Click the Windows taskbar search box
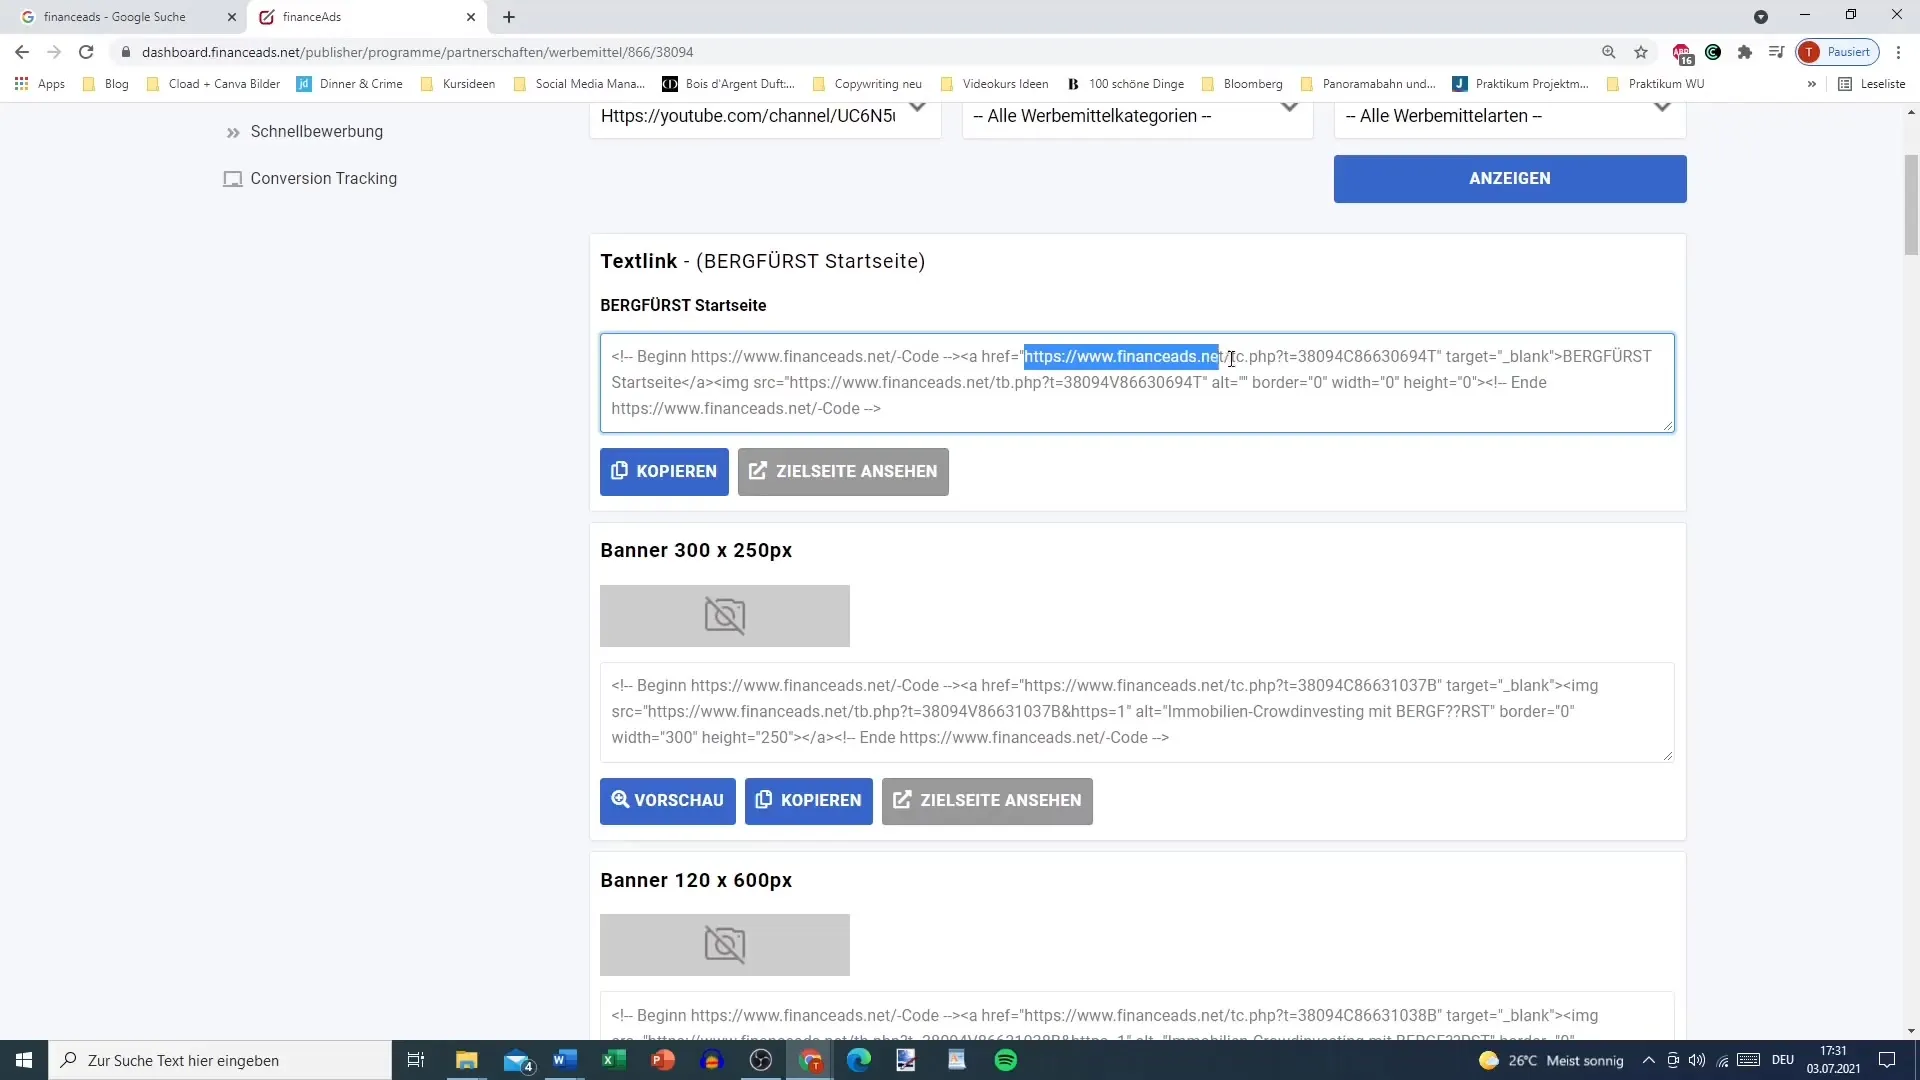The height and width of the screenshot is (1080, 1920). point(220,1060)
